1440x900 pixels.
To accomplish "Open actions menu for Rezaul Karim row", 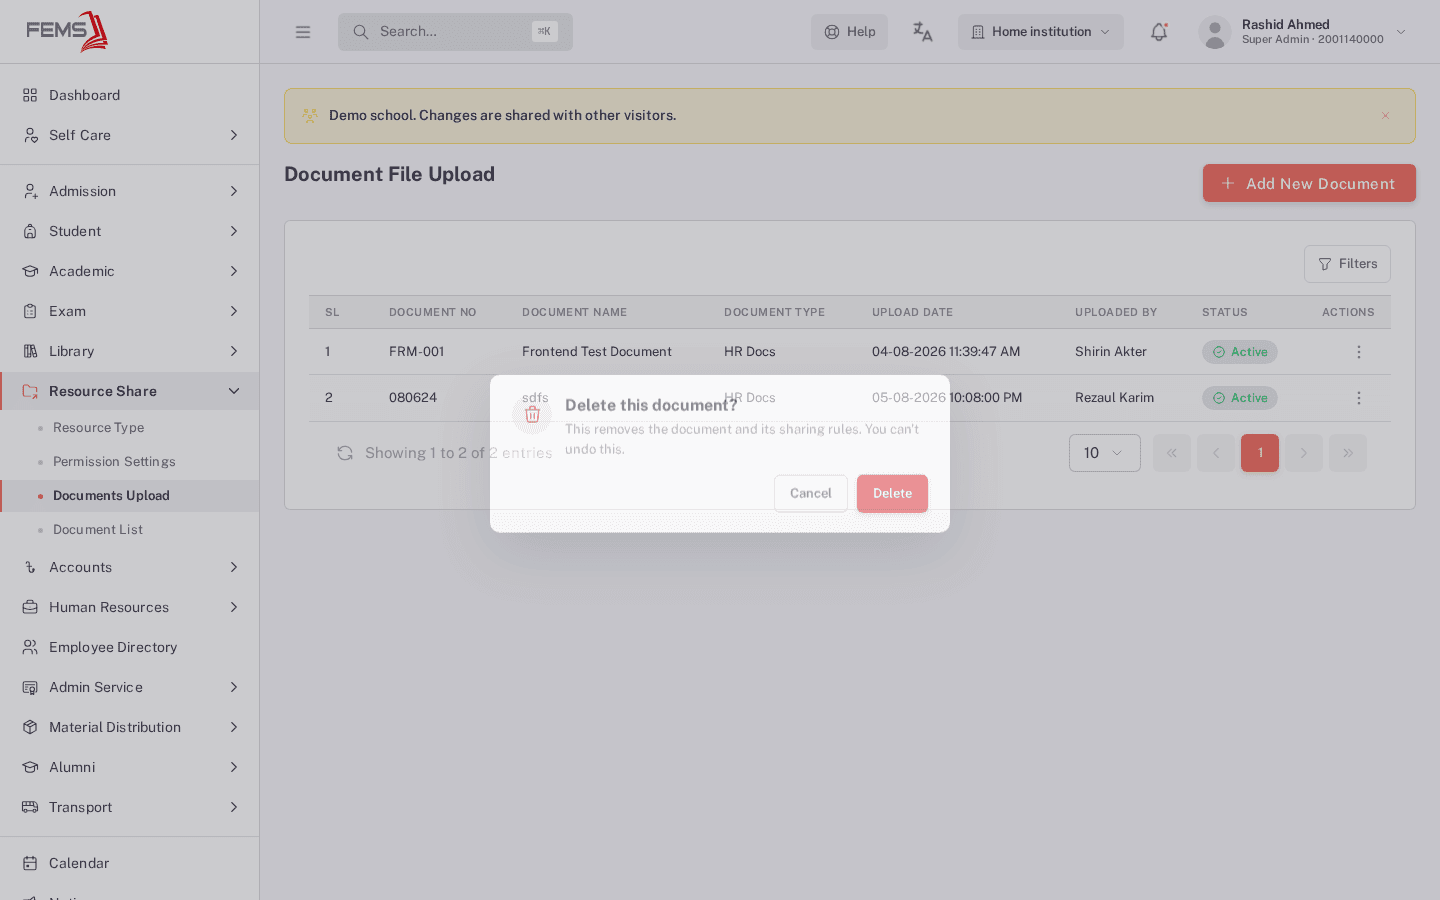I will (1358, 398).
